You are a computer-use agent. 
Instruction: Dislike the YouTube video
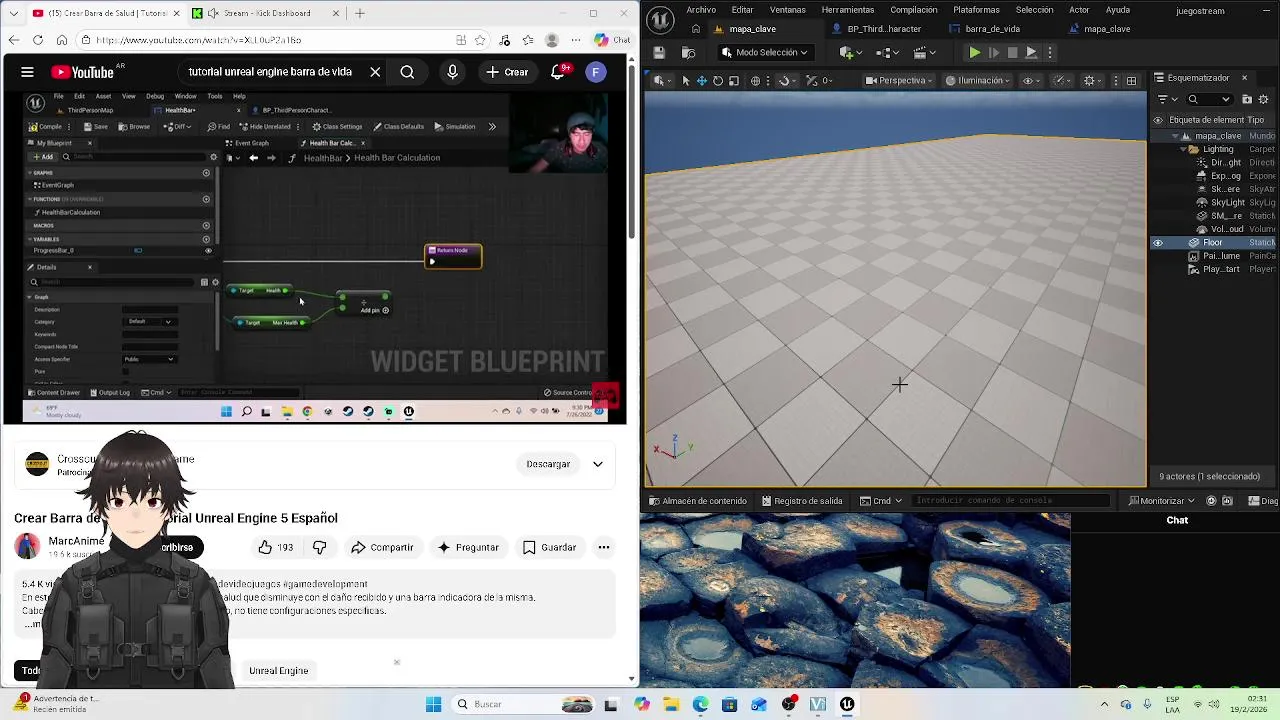pyautogui.click(x=320, y=547)
